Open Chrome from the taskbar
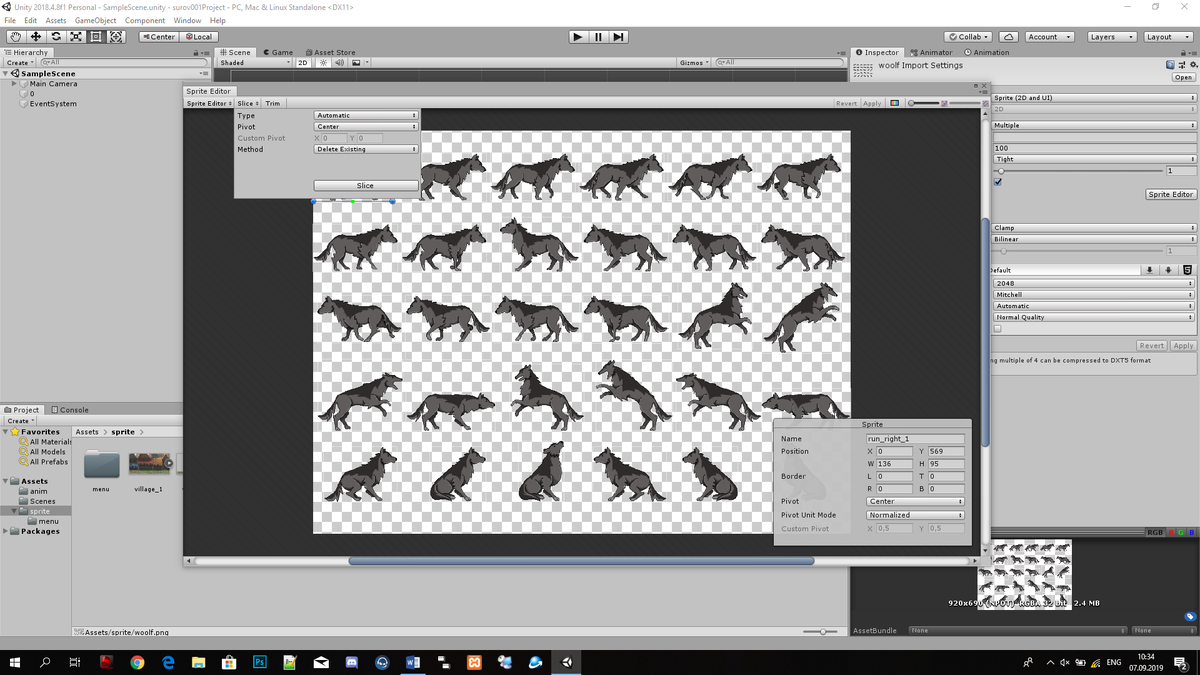 (137, 662)
